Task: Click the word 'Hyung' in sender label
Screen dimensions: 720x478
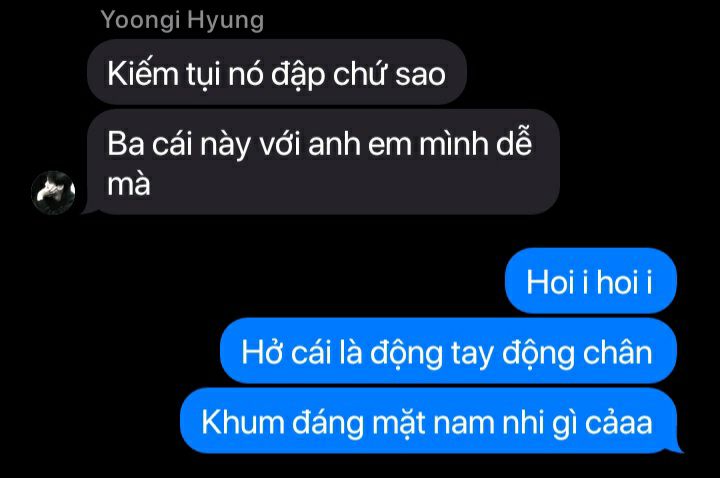Action: click(225, 22)
